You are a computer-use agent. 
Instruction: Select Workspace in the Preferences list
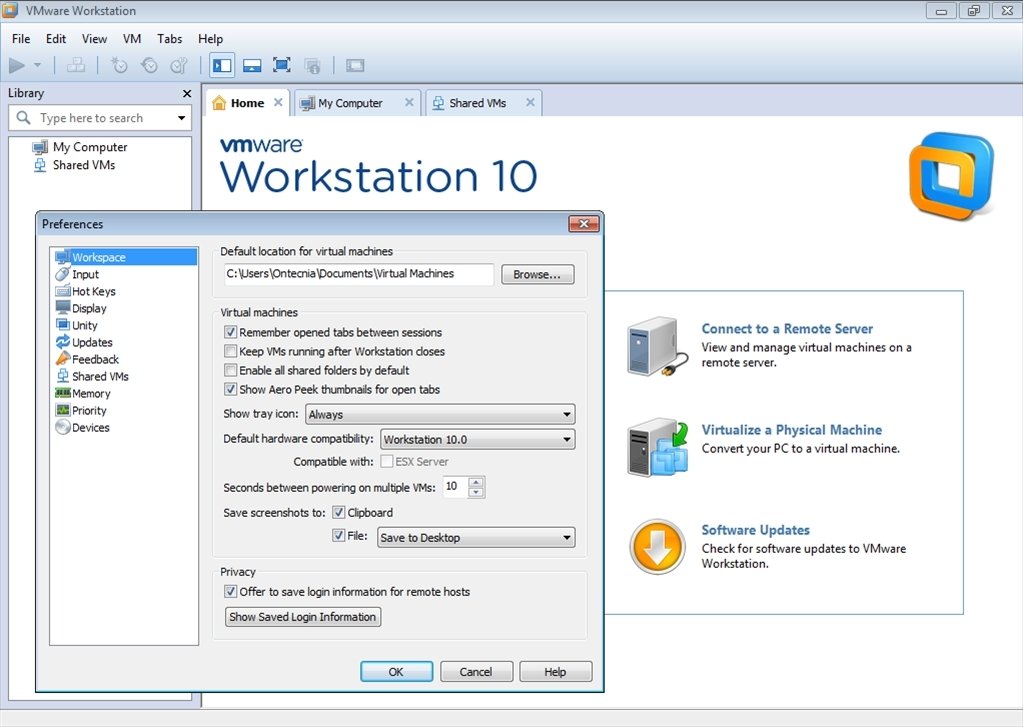125,257
